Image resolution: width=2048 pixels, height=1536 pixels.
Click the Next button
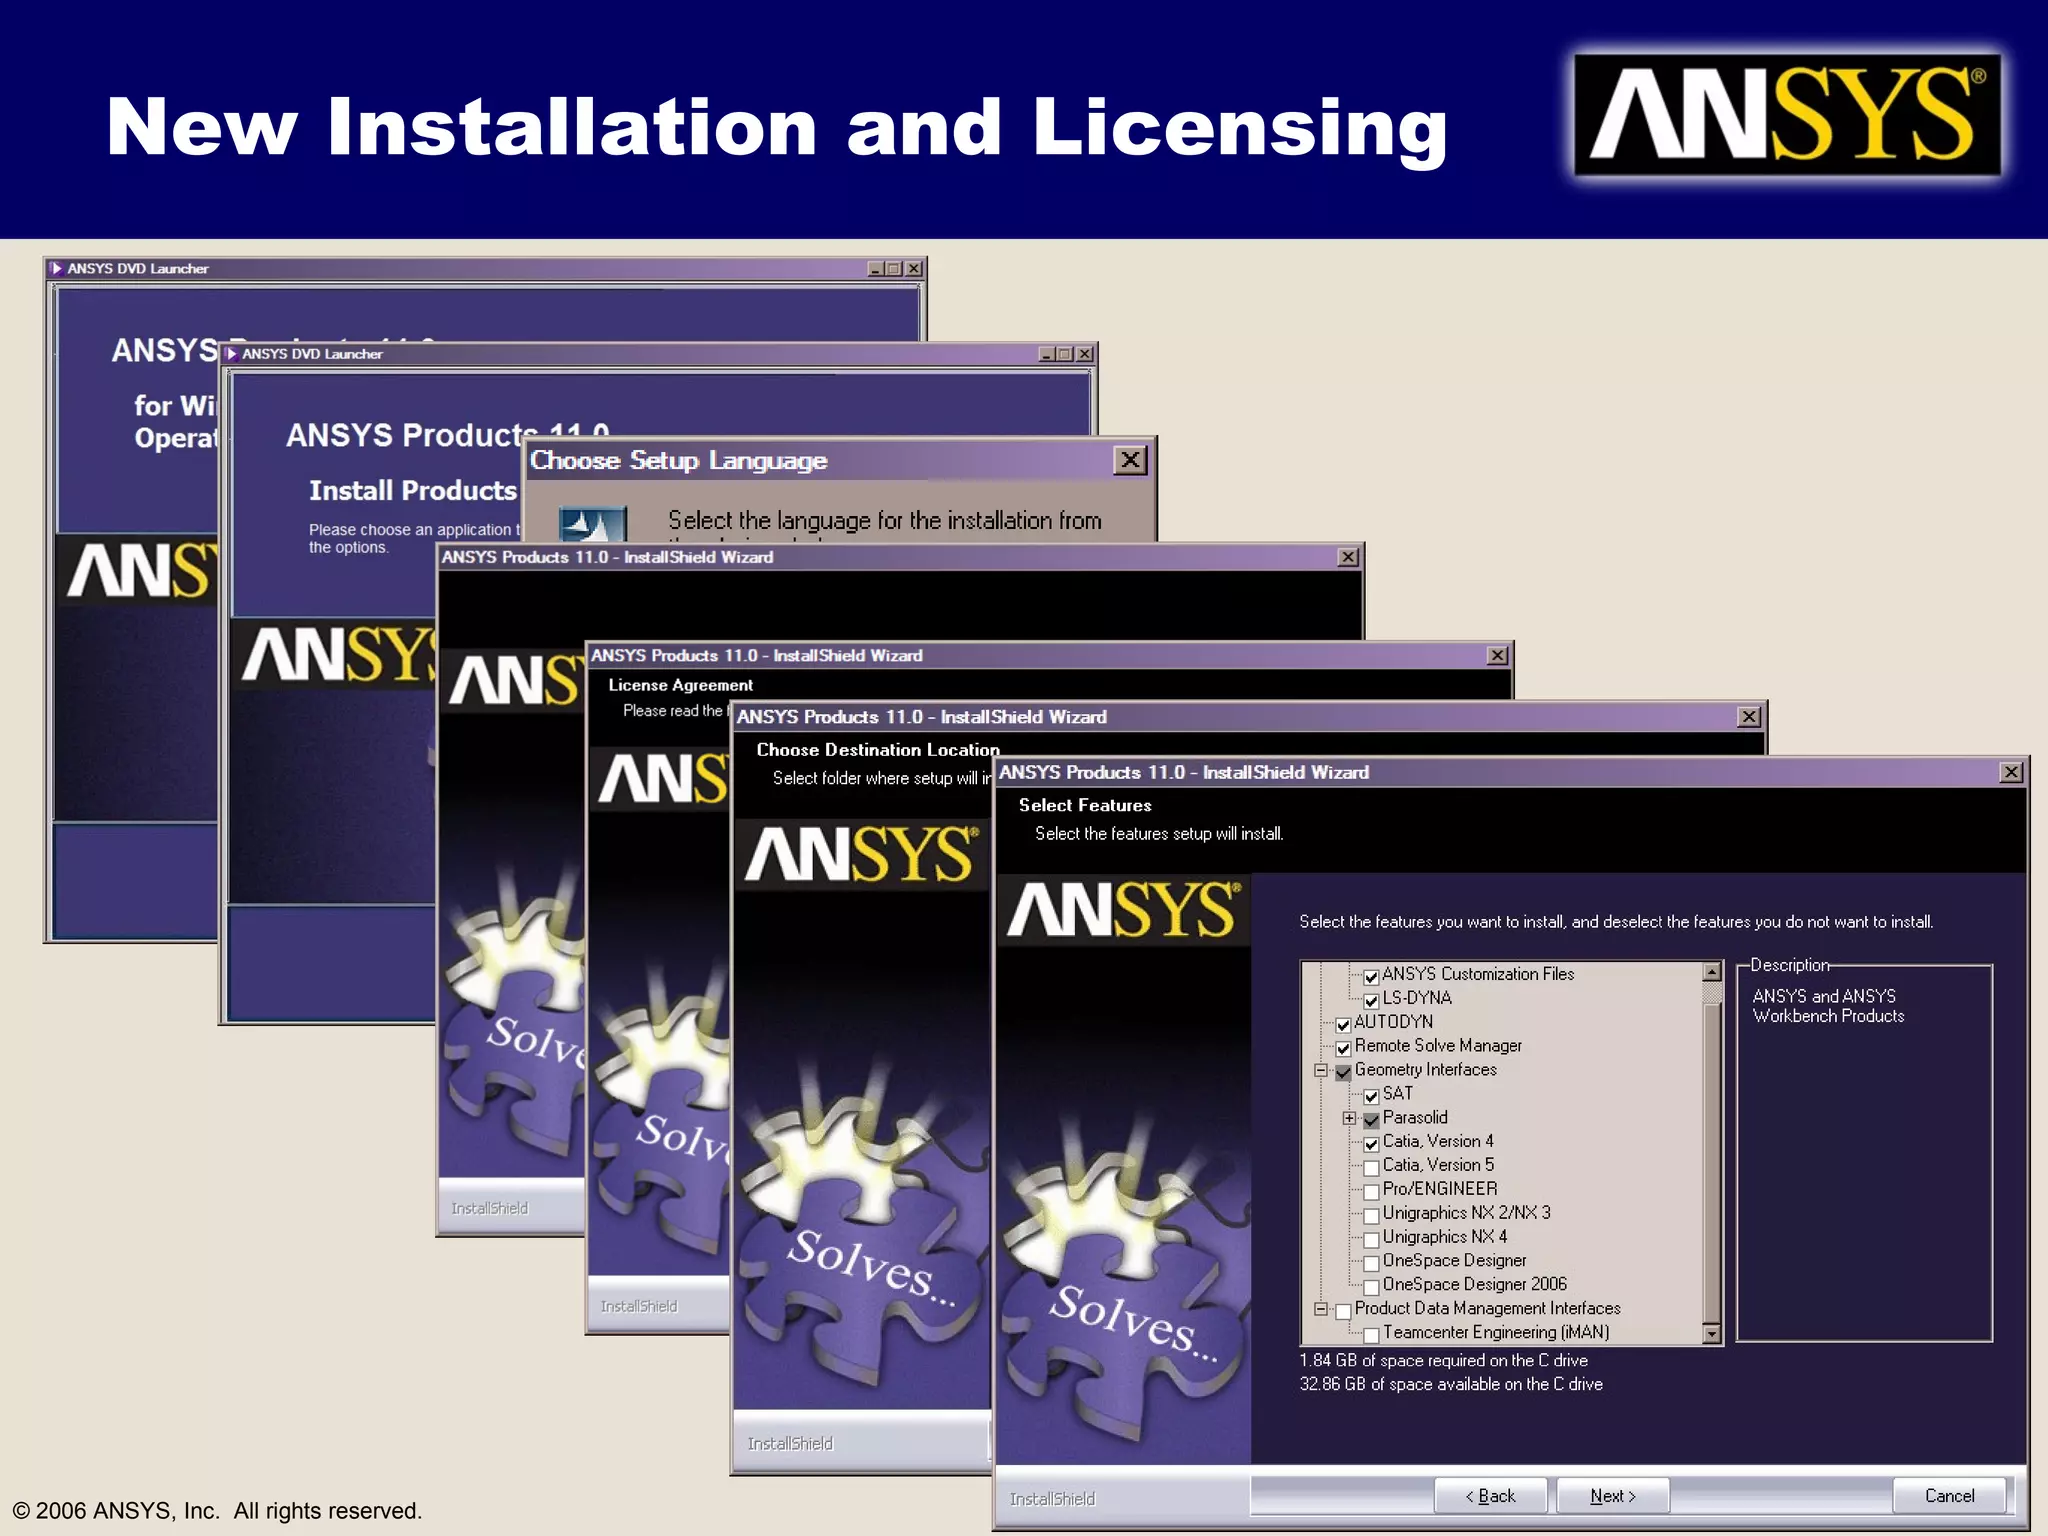coord(1613,1496)
